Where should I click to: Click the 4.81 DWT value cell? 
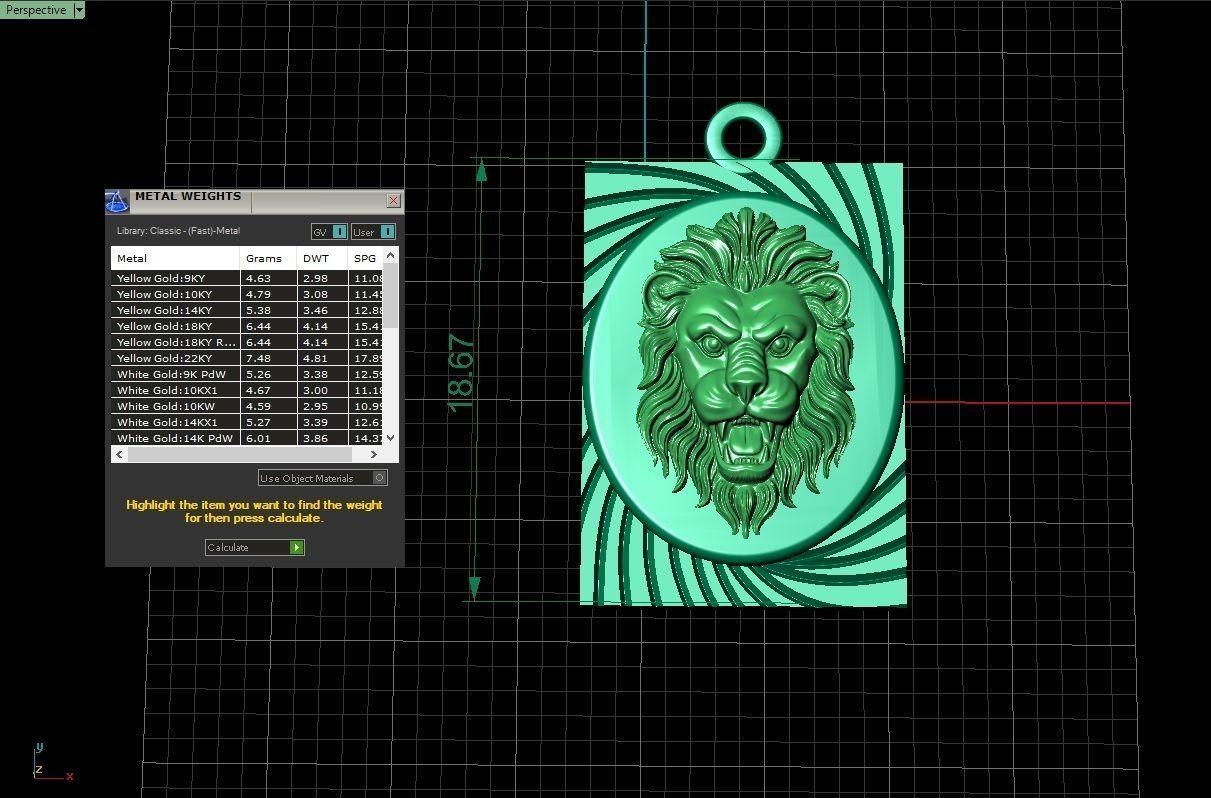tap(323, 358)
